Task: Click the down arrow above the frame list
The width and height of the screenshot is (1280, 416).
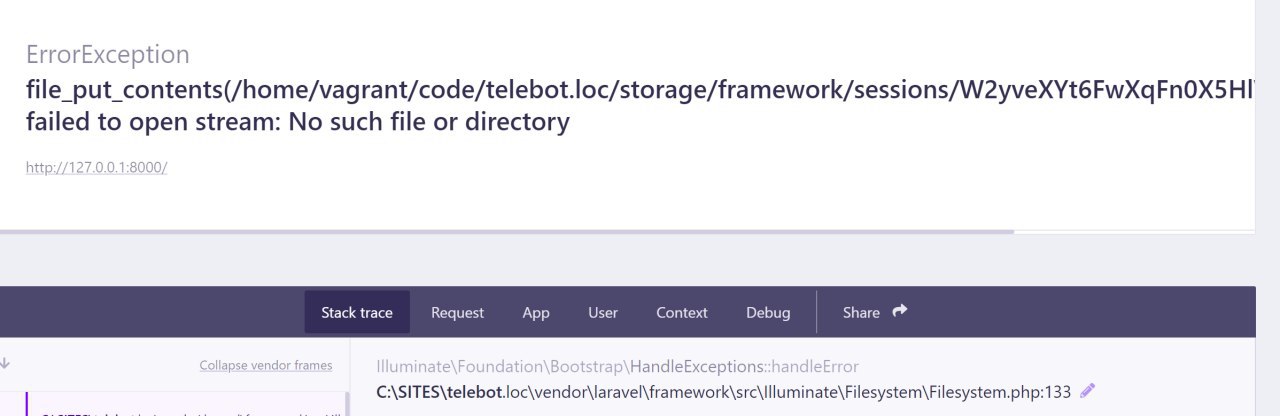Action: (x=4, y=365)
